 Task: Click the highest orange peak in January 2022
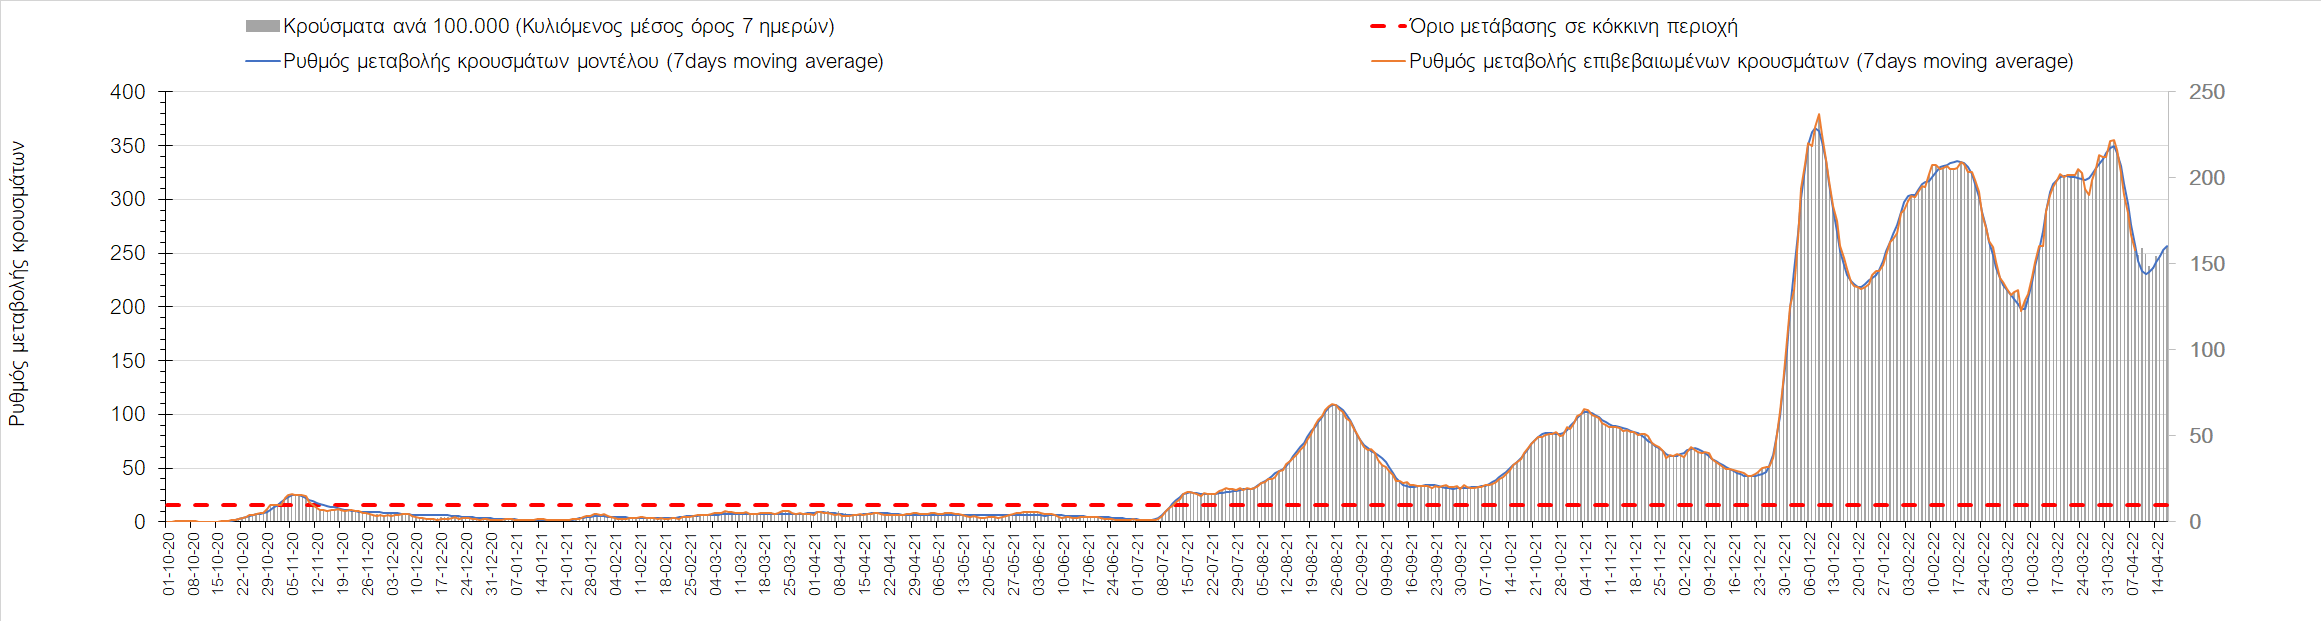1818,115
